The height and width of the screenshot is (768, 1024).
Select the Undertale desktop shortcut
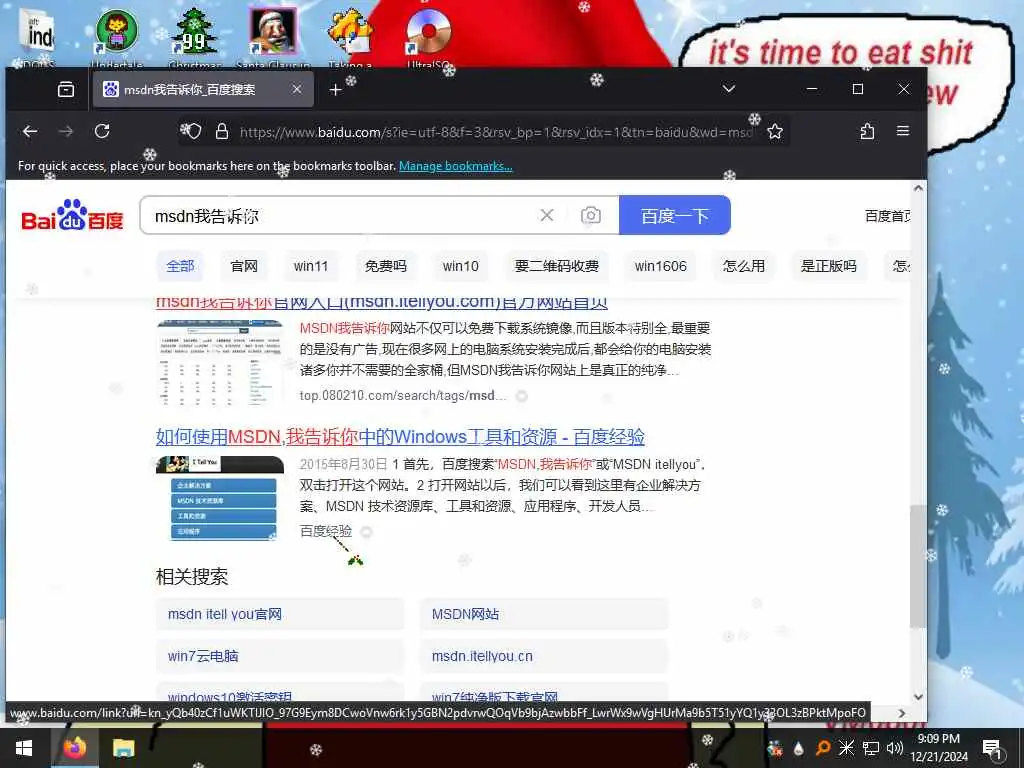[x=117, y=37]
